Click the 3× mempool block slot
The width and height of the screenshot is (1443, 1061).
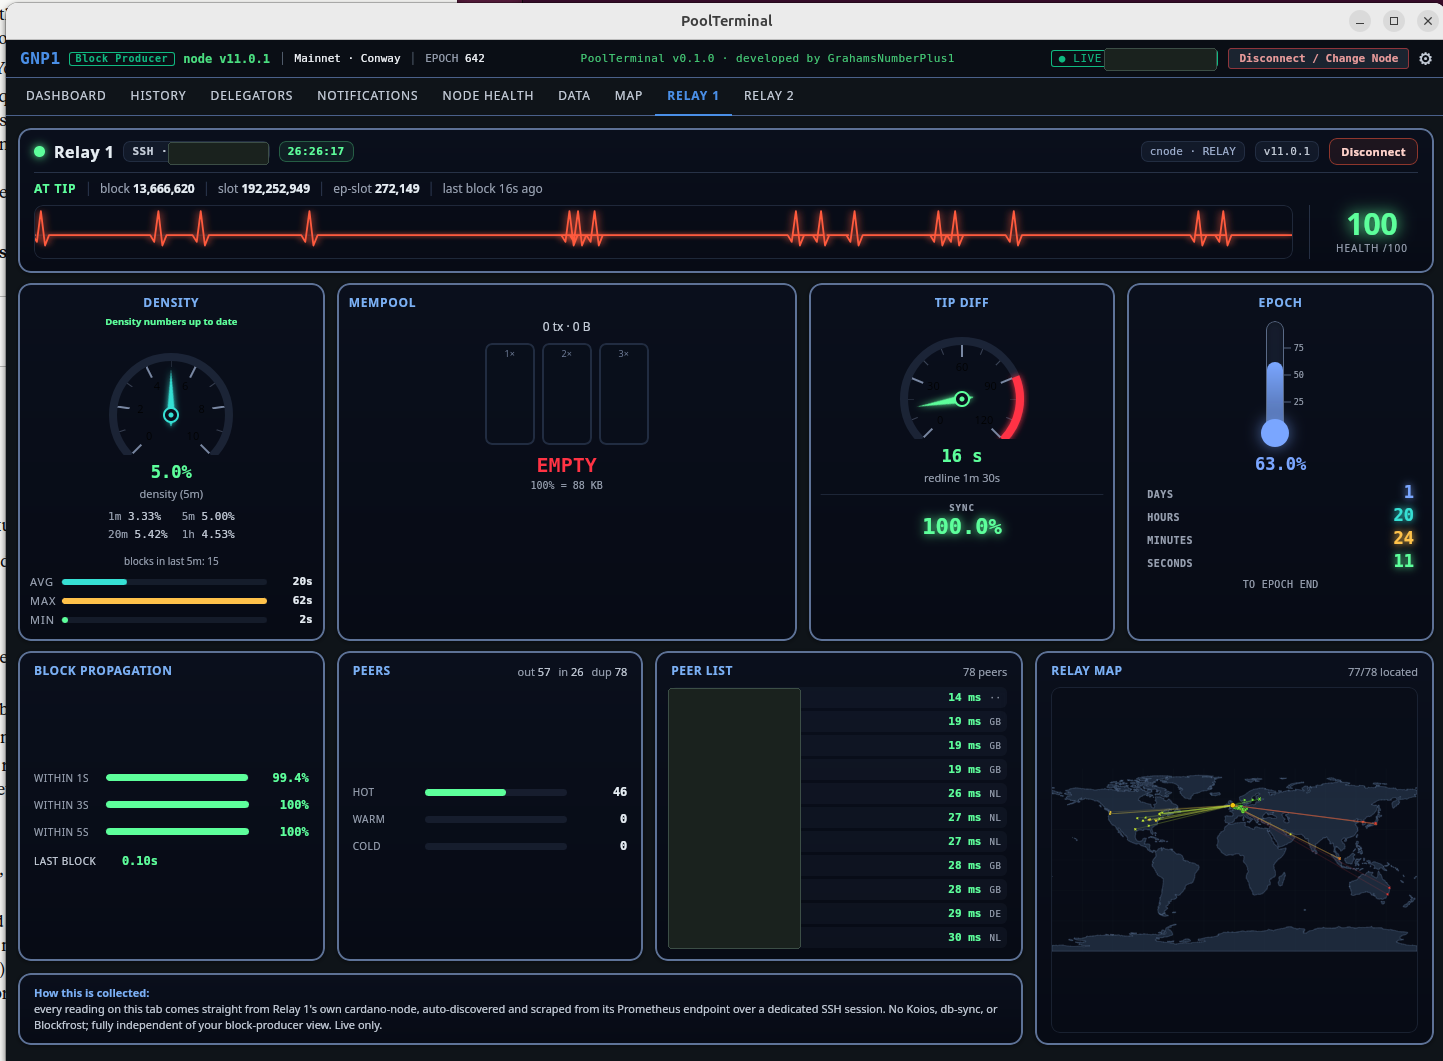624,394
